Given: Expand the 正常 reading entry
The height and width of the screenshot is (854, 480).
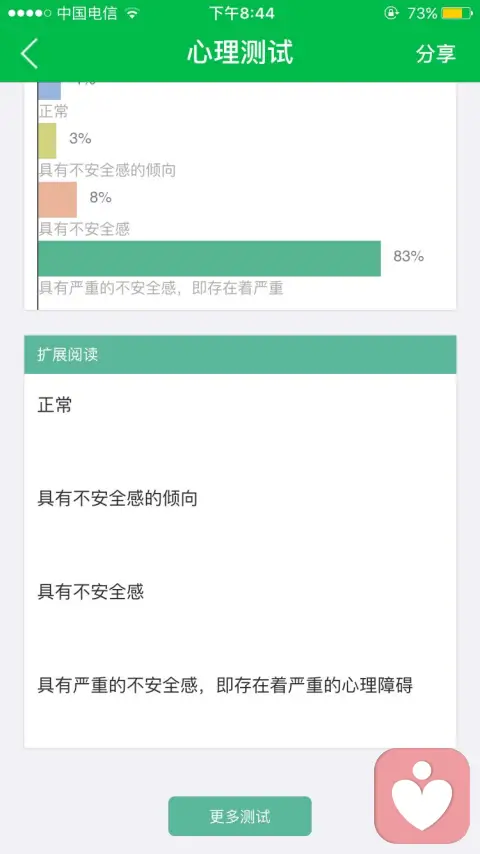Looking at the screenshot, I should click(x=54, y=405).
